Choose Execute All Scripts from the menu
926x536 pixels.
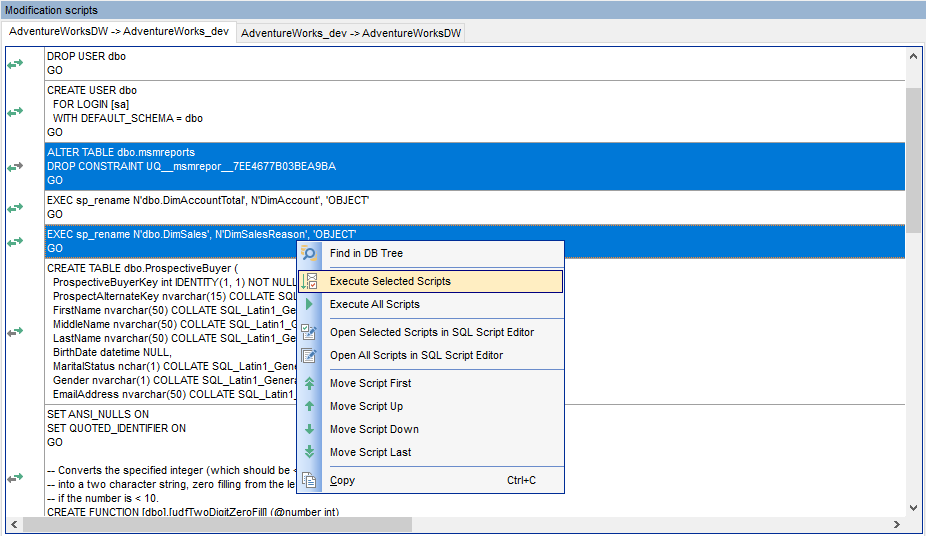375,304
